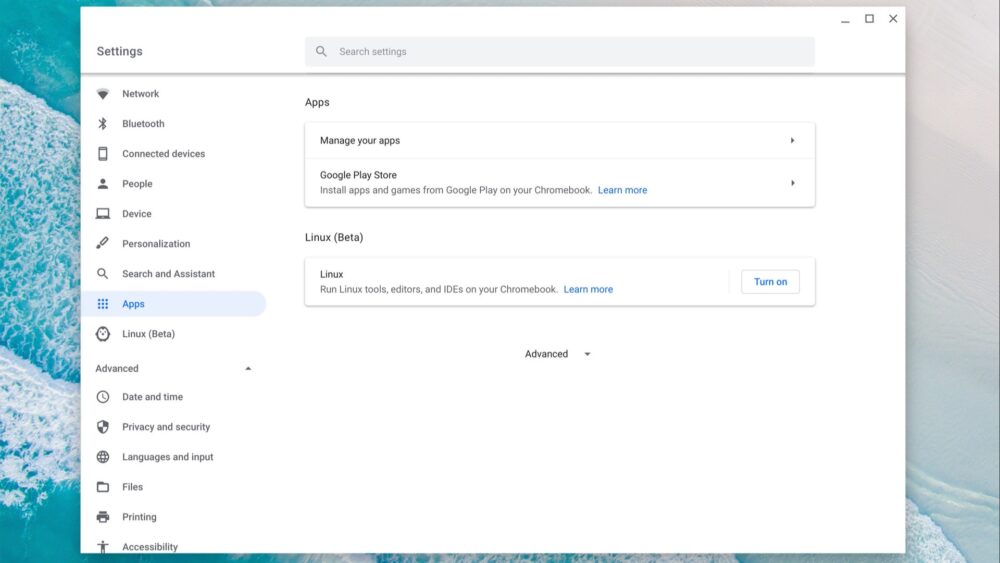This screenshot has height=563, width=1000.
Task: Click the Privacy and security shield icon
Action: tap(103, 427)
